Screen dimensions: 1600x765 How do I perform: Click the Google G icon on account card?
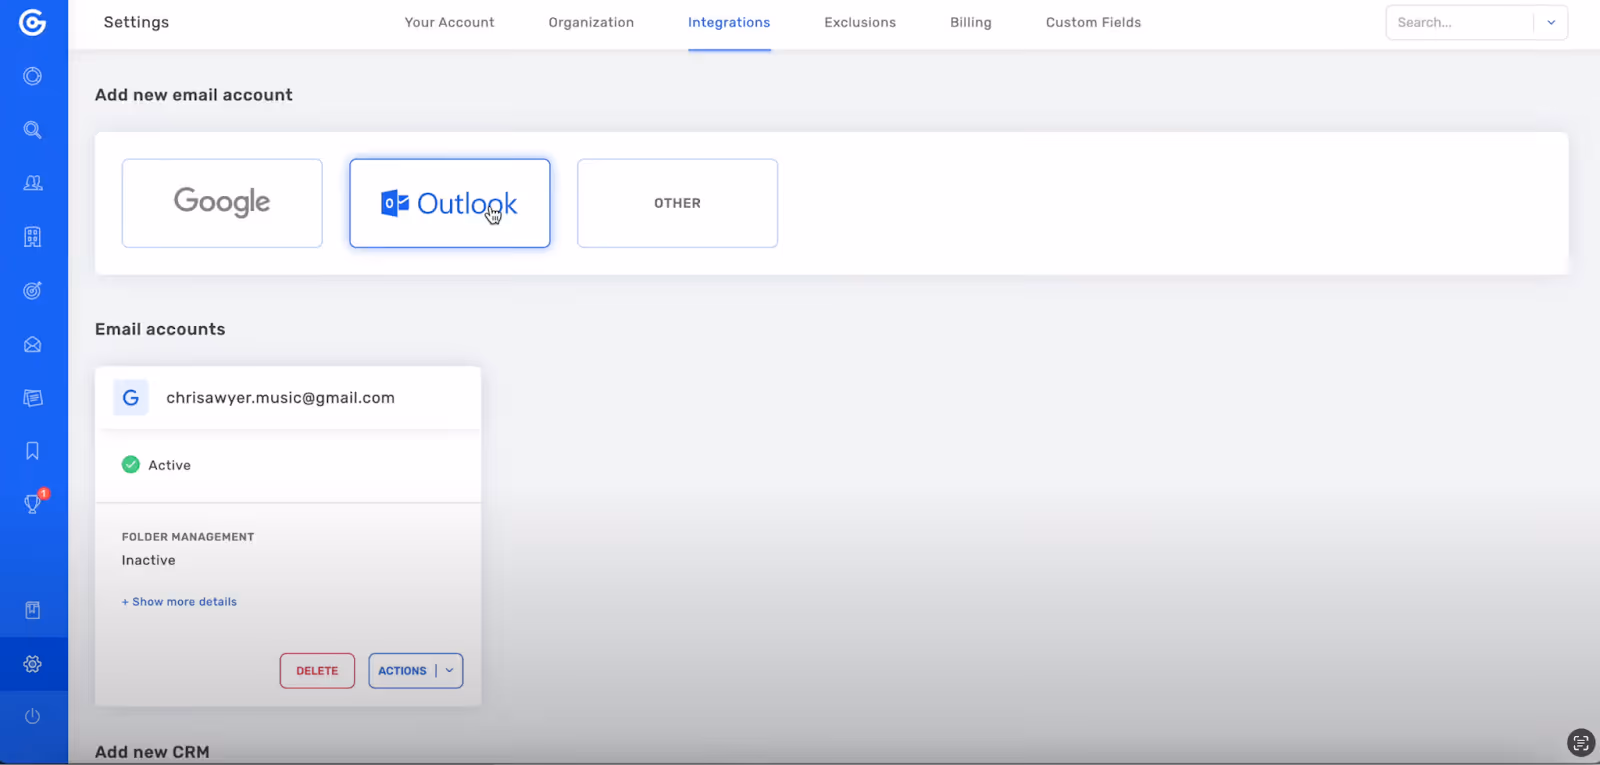coord(131,398)
